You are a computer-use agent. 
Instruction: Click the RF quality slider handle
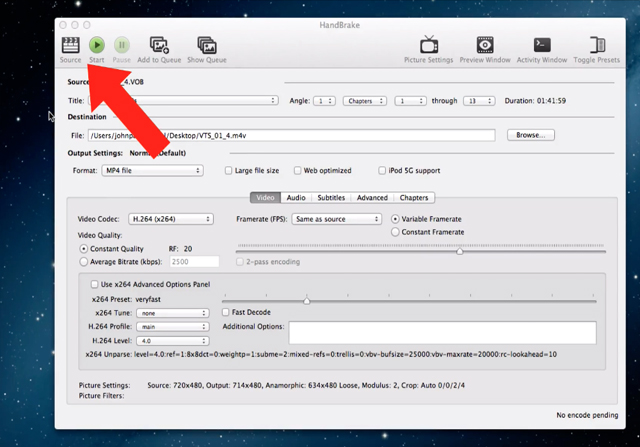click(460, 251)
